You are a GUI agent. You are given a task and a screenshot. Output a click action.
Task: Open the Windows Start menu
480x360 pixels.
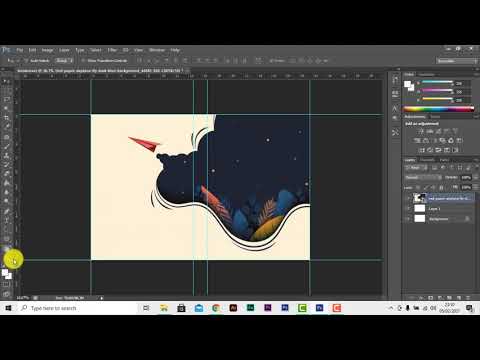coord(8,308)
